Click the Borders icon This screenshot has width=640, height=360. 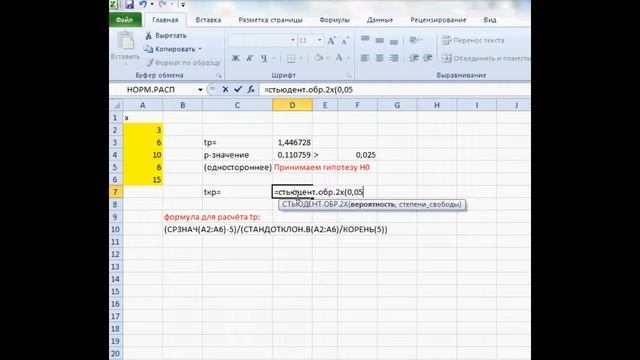tap(291, 58)
